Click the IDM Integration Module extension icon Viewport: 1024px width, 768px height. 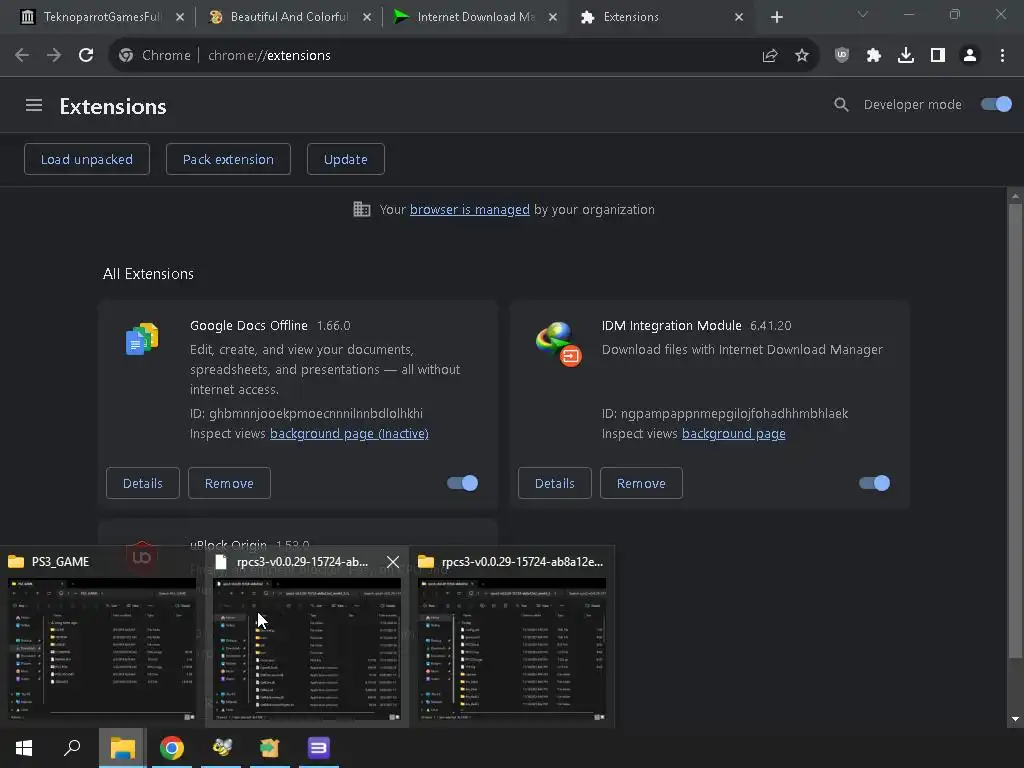point(558,344)
